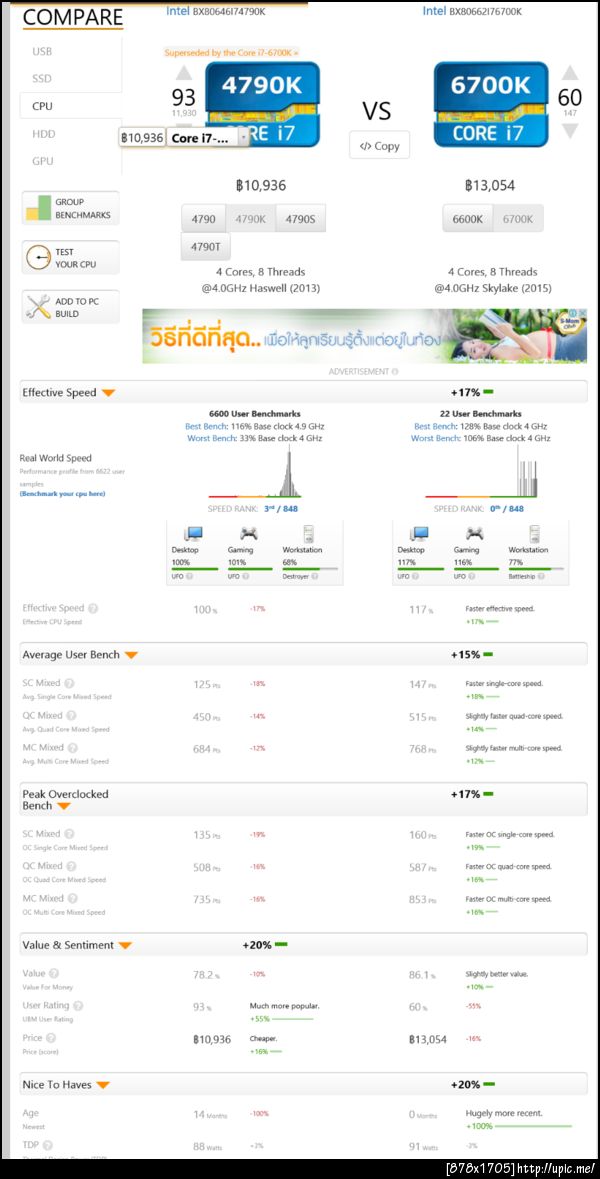Open the Intel brand link above 6700K

pyautogui.click(x=434, y=11)
